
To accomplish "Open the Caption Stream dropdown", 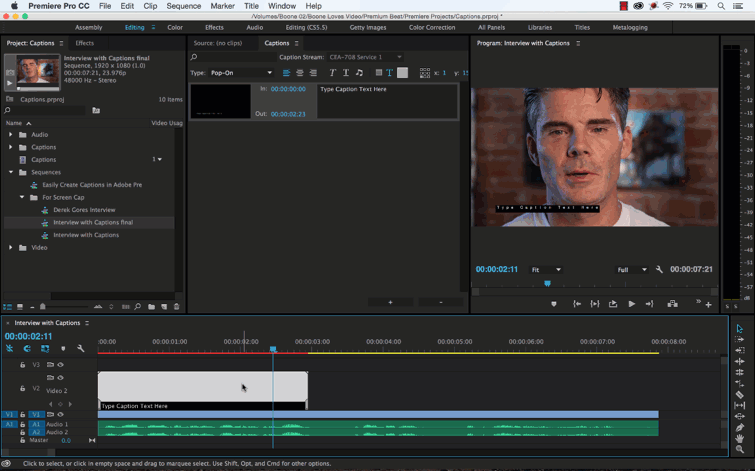I will 365,57.
